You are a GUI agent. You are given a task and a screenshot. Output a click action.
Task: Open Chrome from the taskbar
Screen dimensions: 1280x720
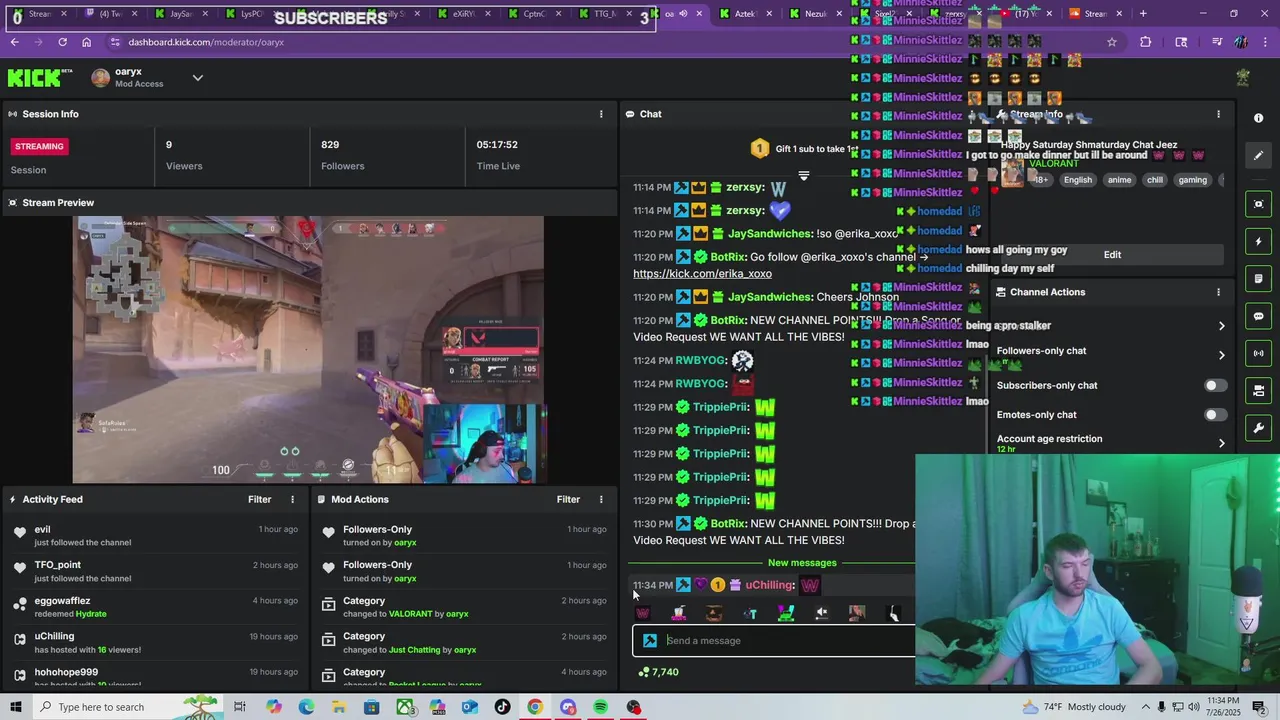535,707
